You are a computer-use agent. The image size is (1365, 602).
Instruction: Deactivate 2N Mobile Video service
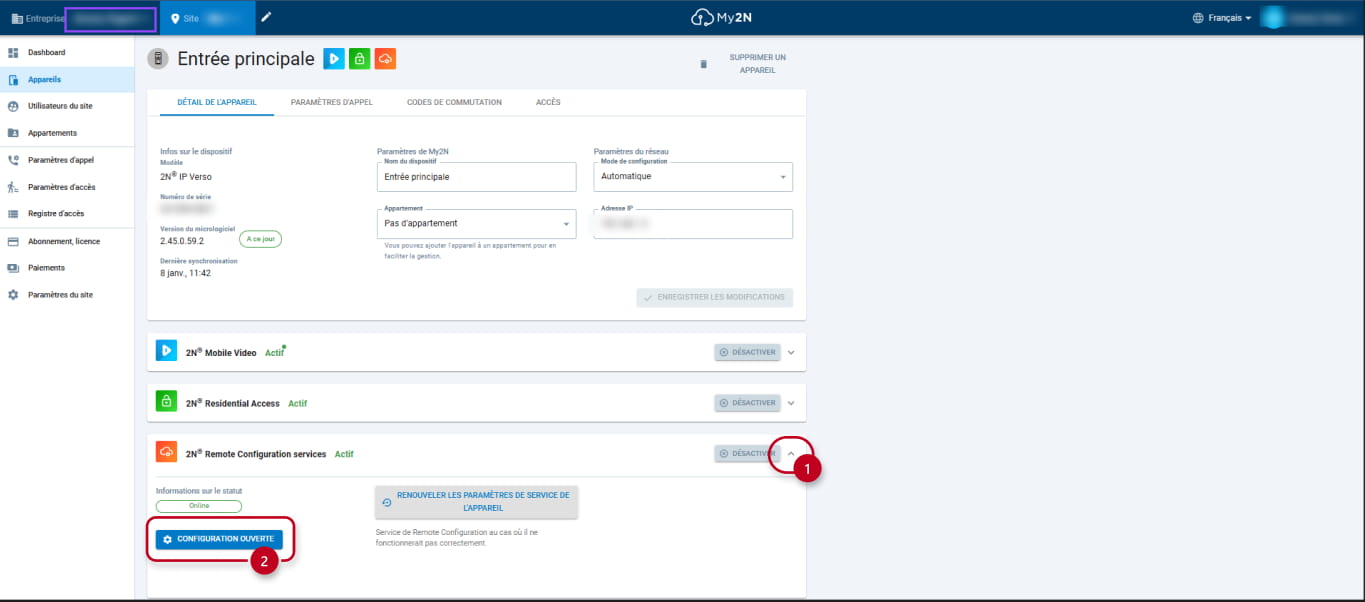click(747, 352)
